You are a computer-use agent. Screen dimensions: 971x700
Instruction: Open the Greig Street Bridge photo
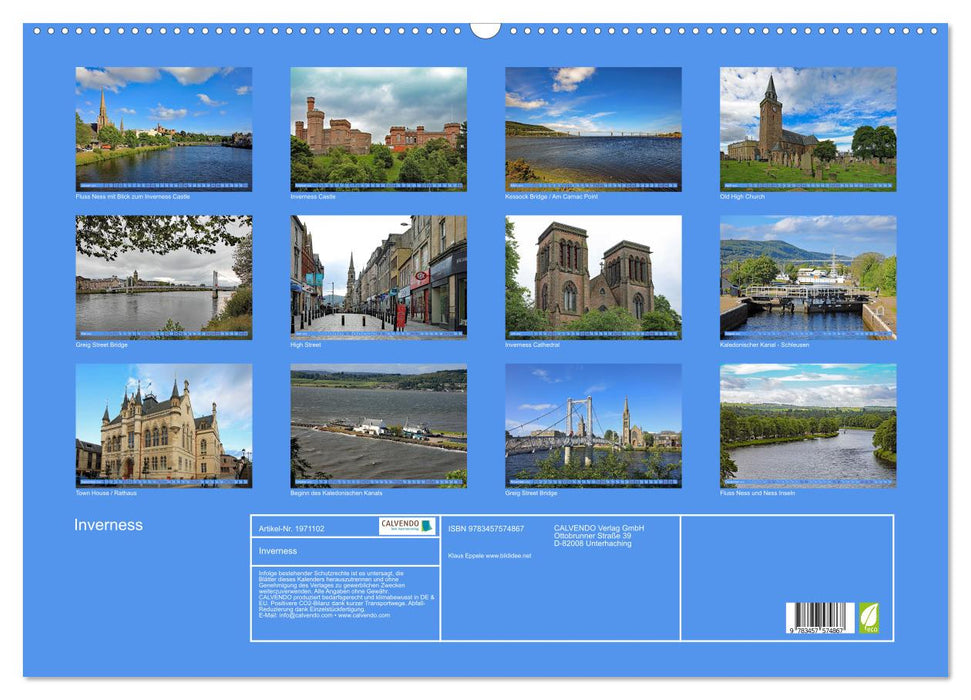tap(163, 278)
